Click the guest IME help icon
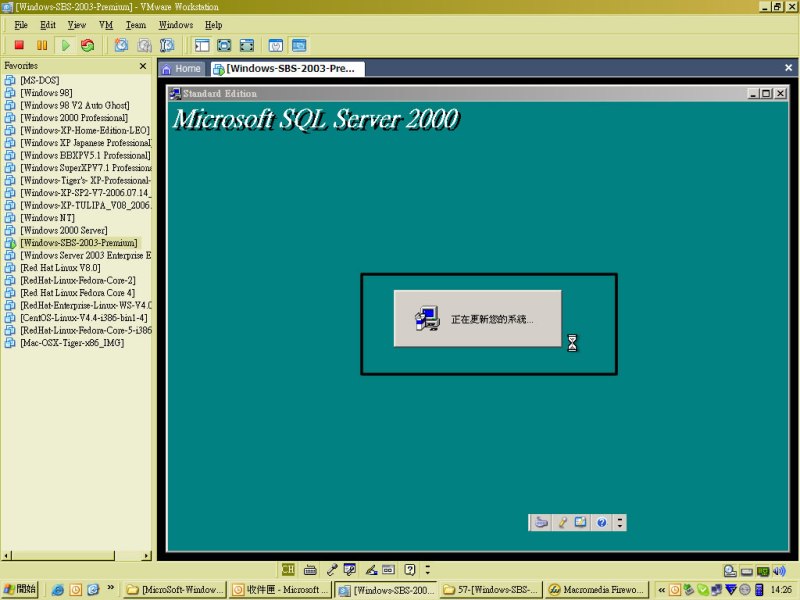 point(602,522)
